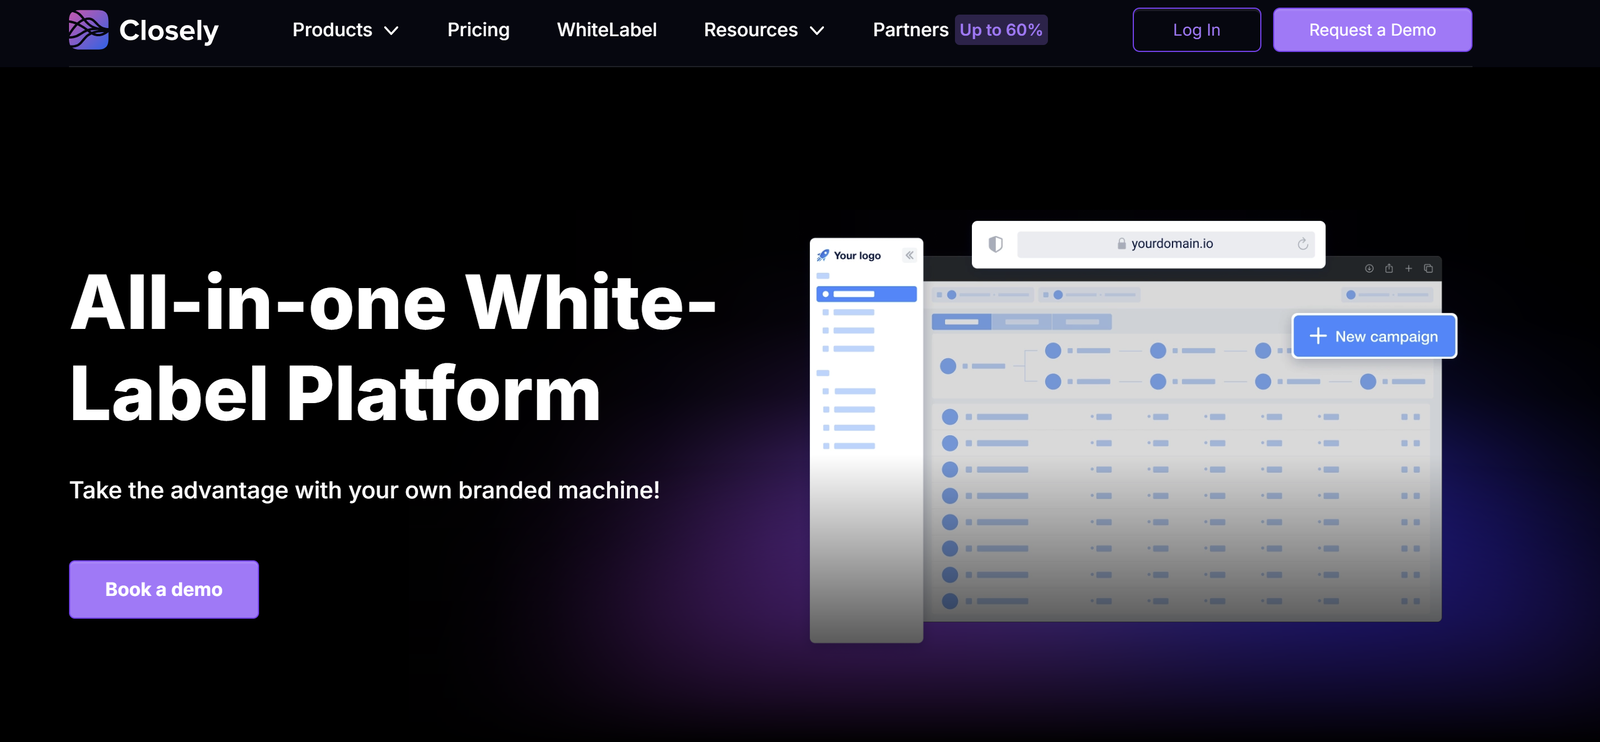Click the yourdomain.io address bar
The height and width of the screenshot is (742, 1600).
[1165, 244]
